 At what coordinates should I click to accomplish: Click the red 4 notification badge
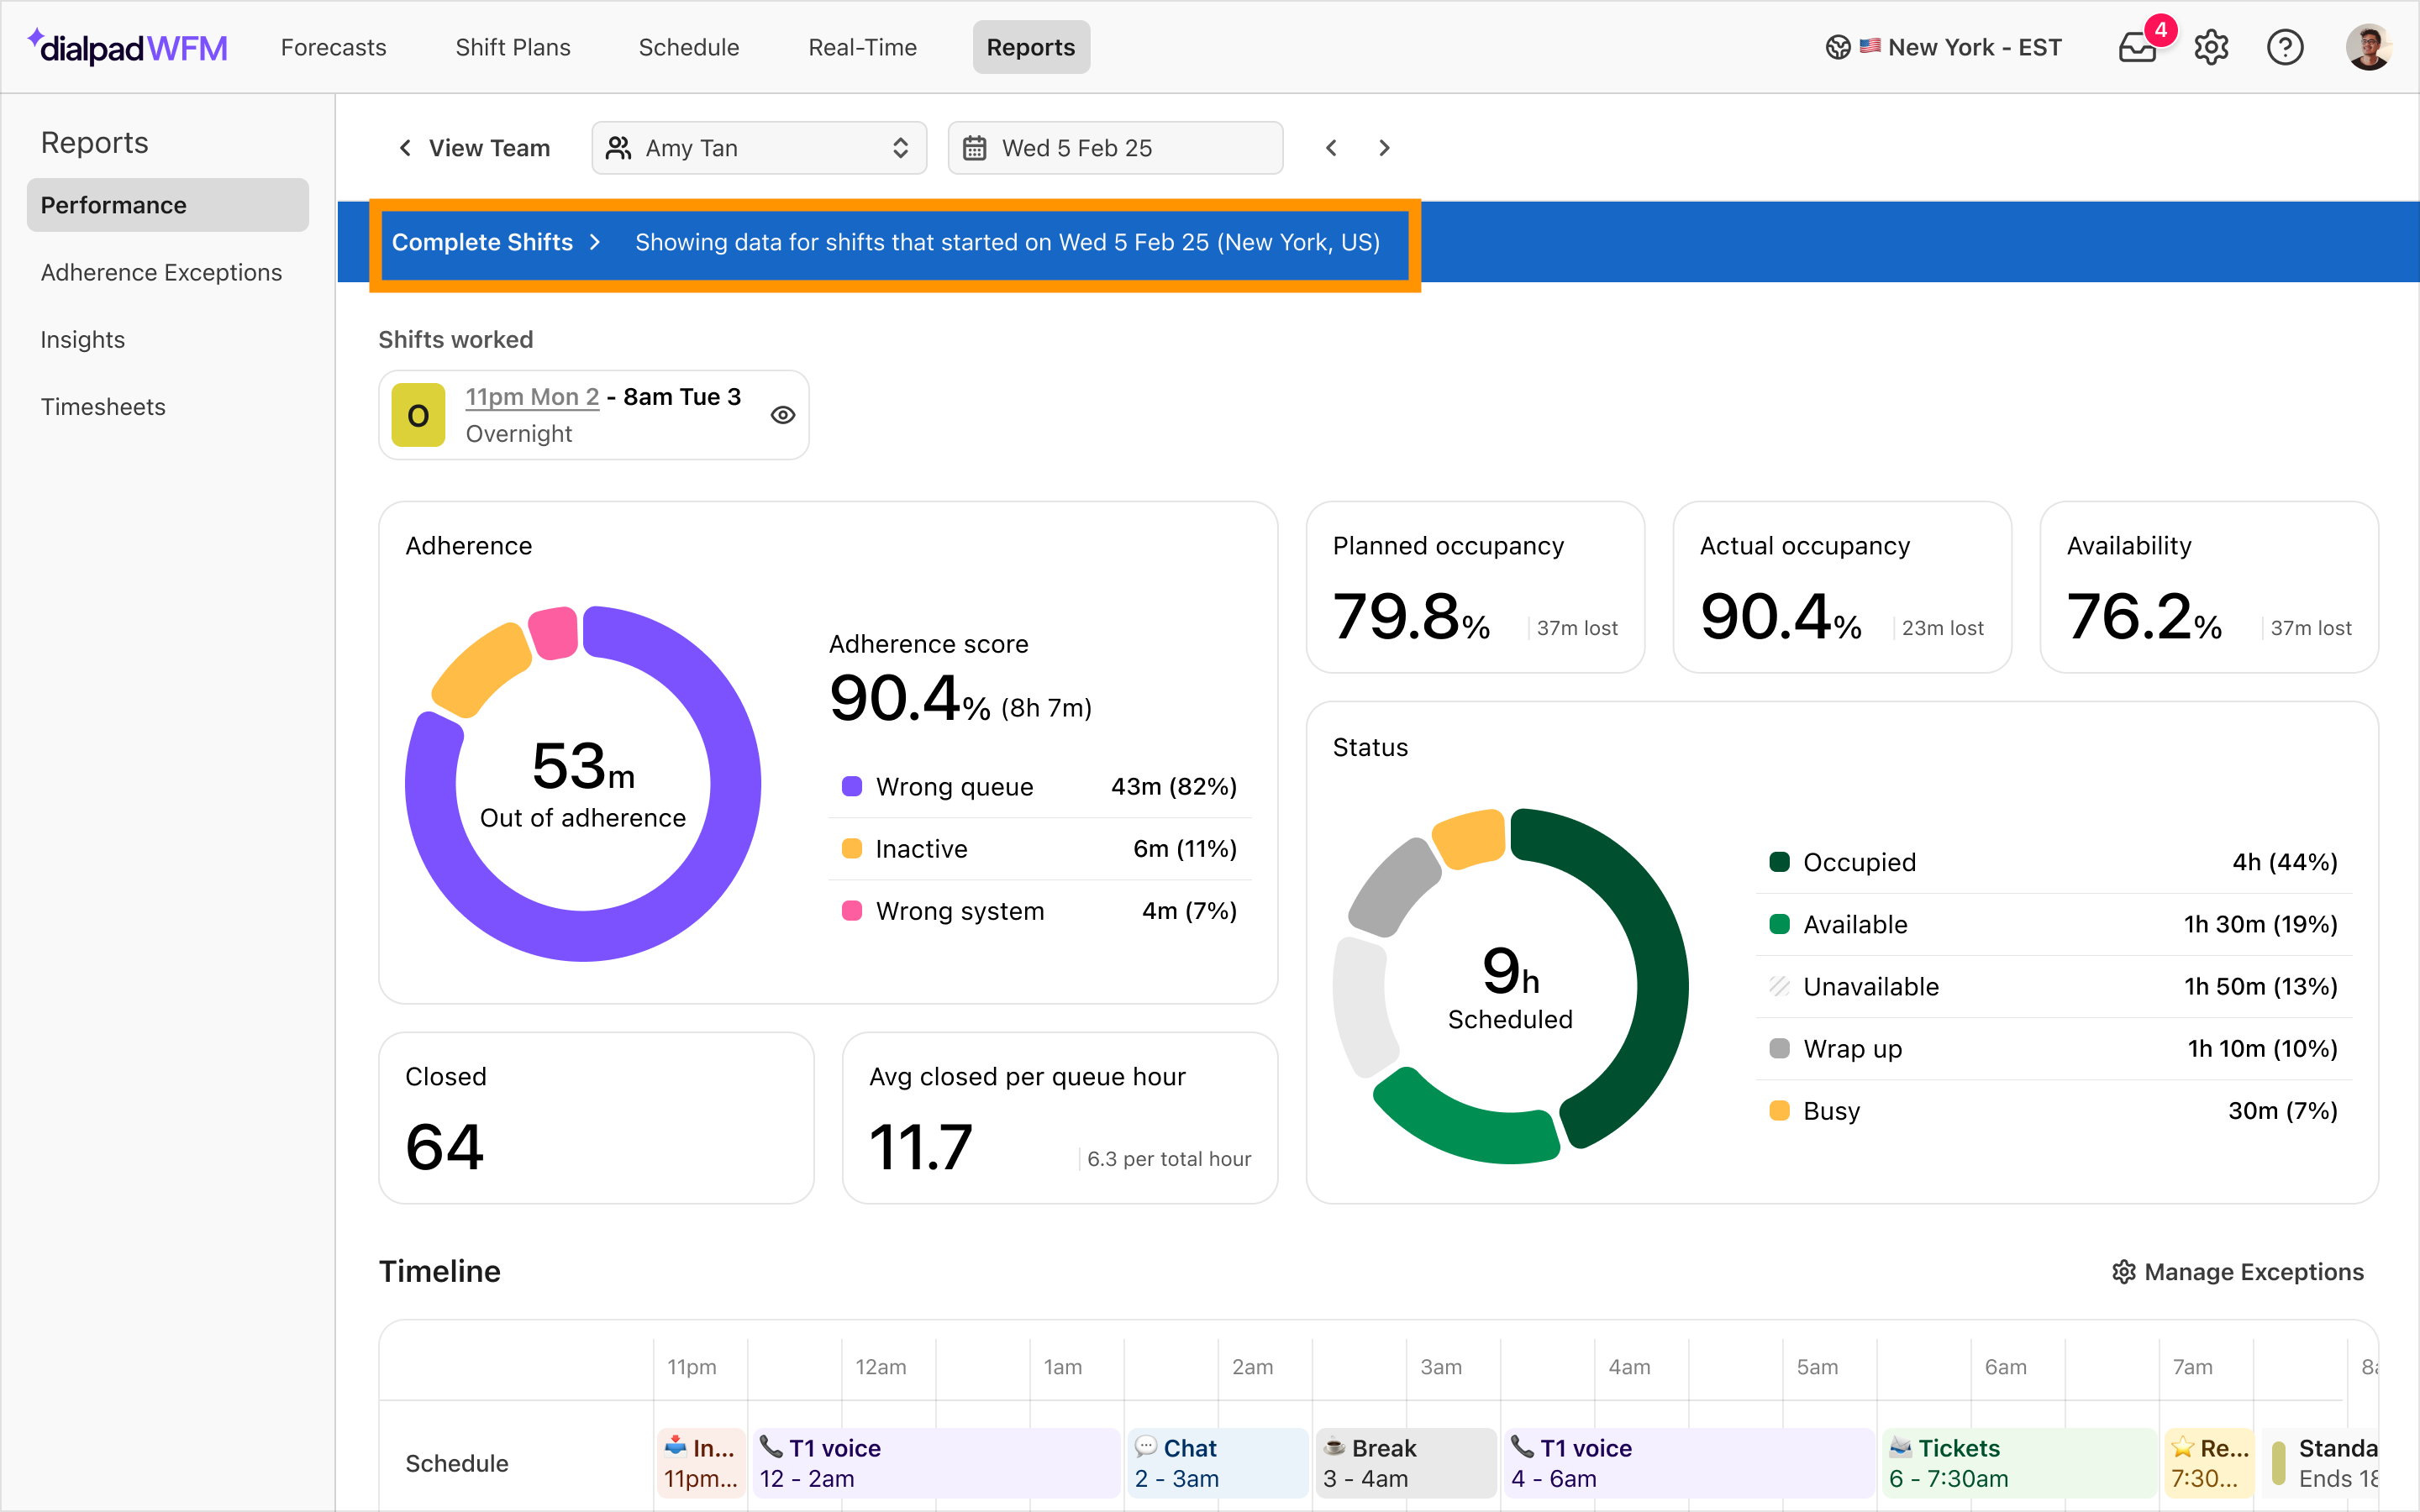point(2160,30)
